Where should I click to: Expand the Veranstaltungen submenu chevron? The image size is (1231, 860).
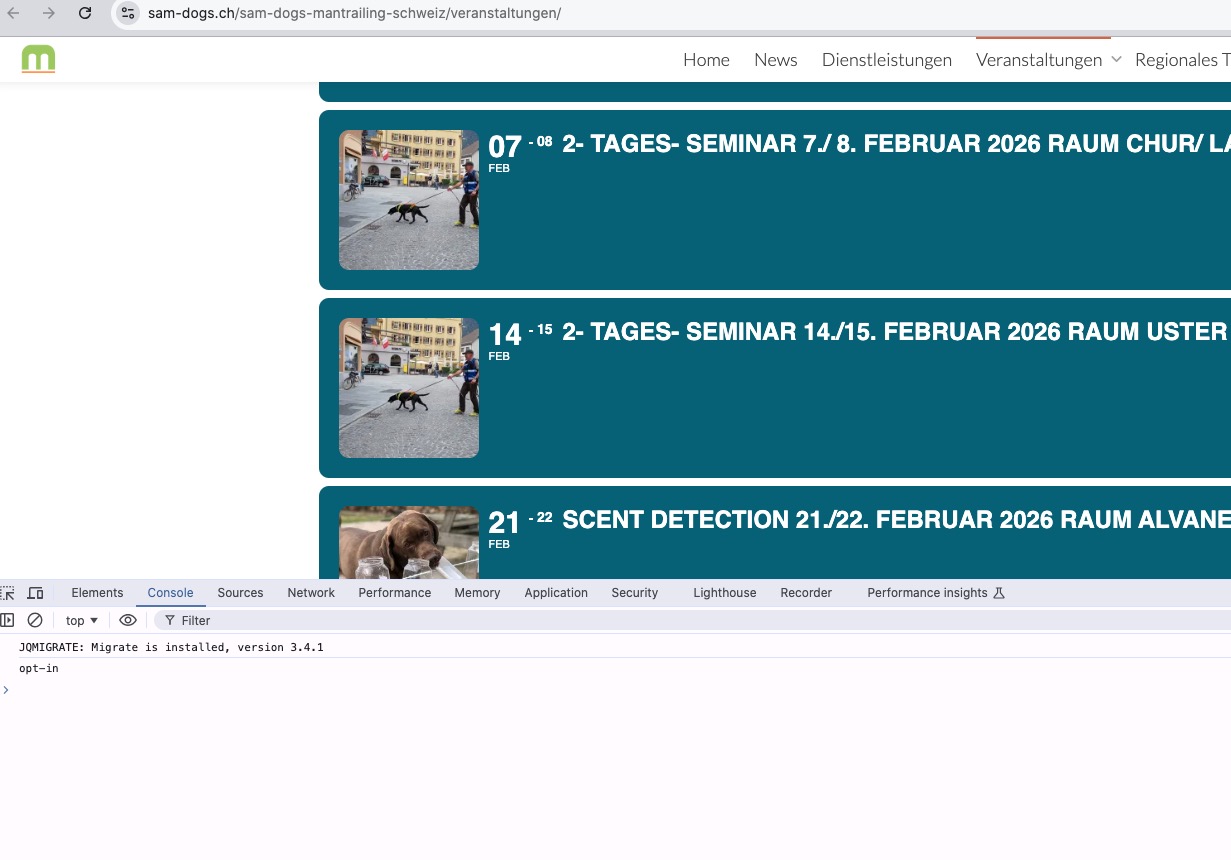click(x=1116, y=60)
